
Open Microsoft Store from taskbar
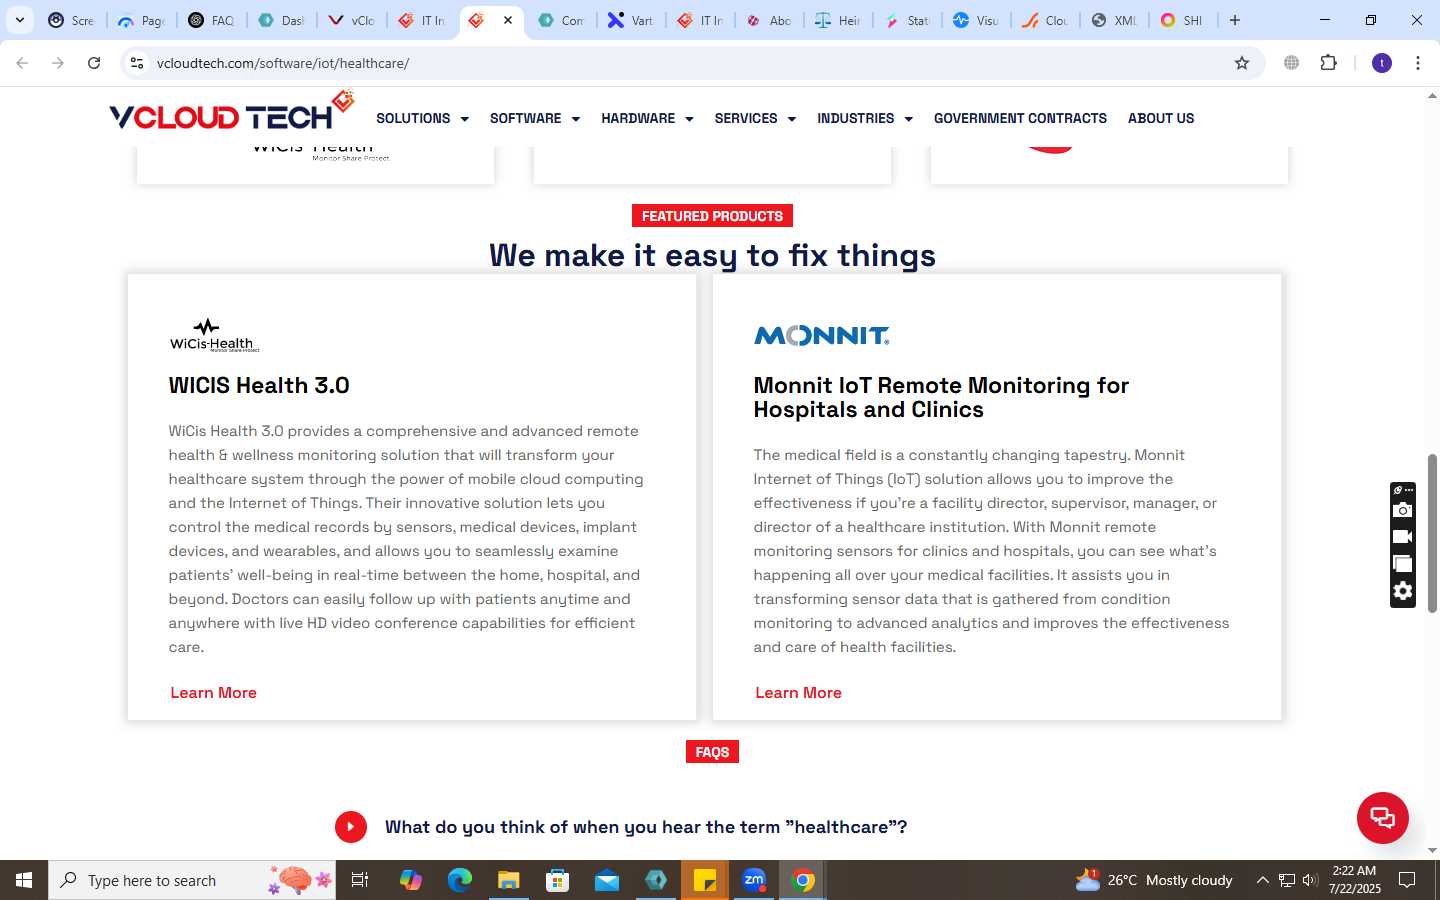coord(558,880)
